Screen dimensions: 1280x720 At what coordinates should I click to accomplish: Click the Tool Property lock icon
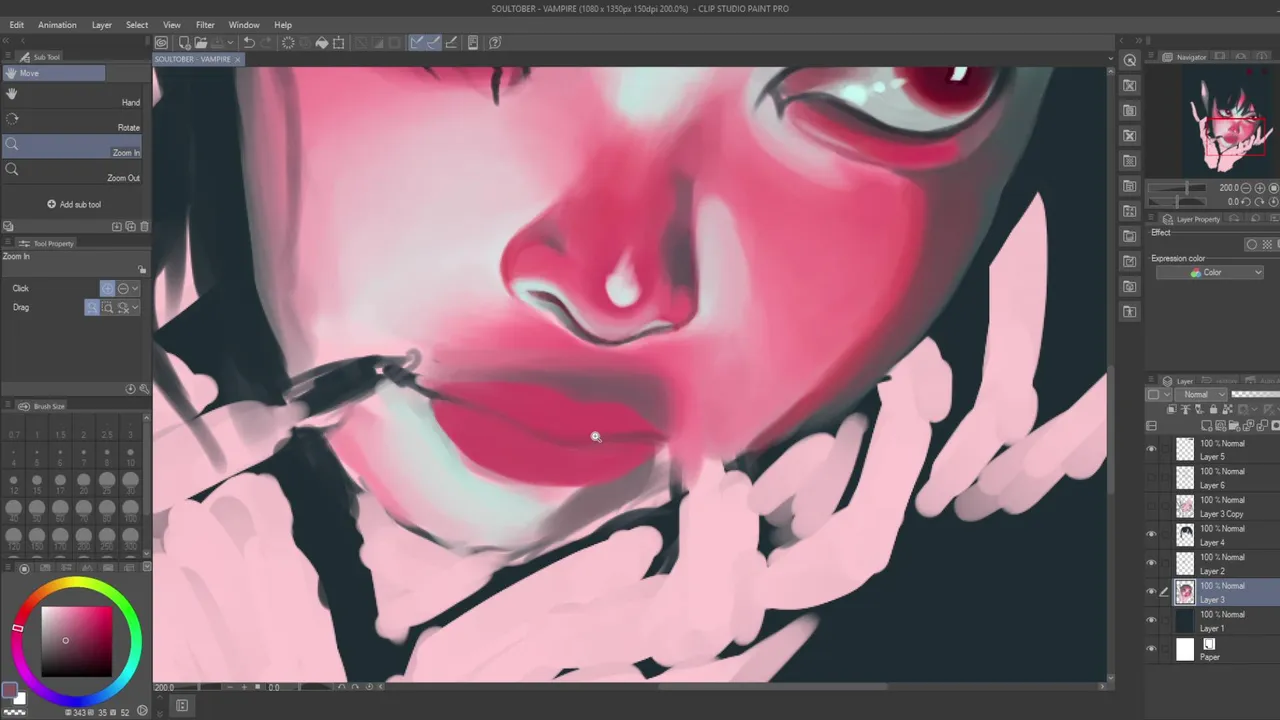[x=142, y=270]
